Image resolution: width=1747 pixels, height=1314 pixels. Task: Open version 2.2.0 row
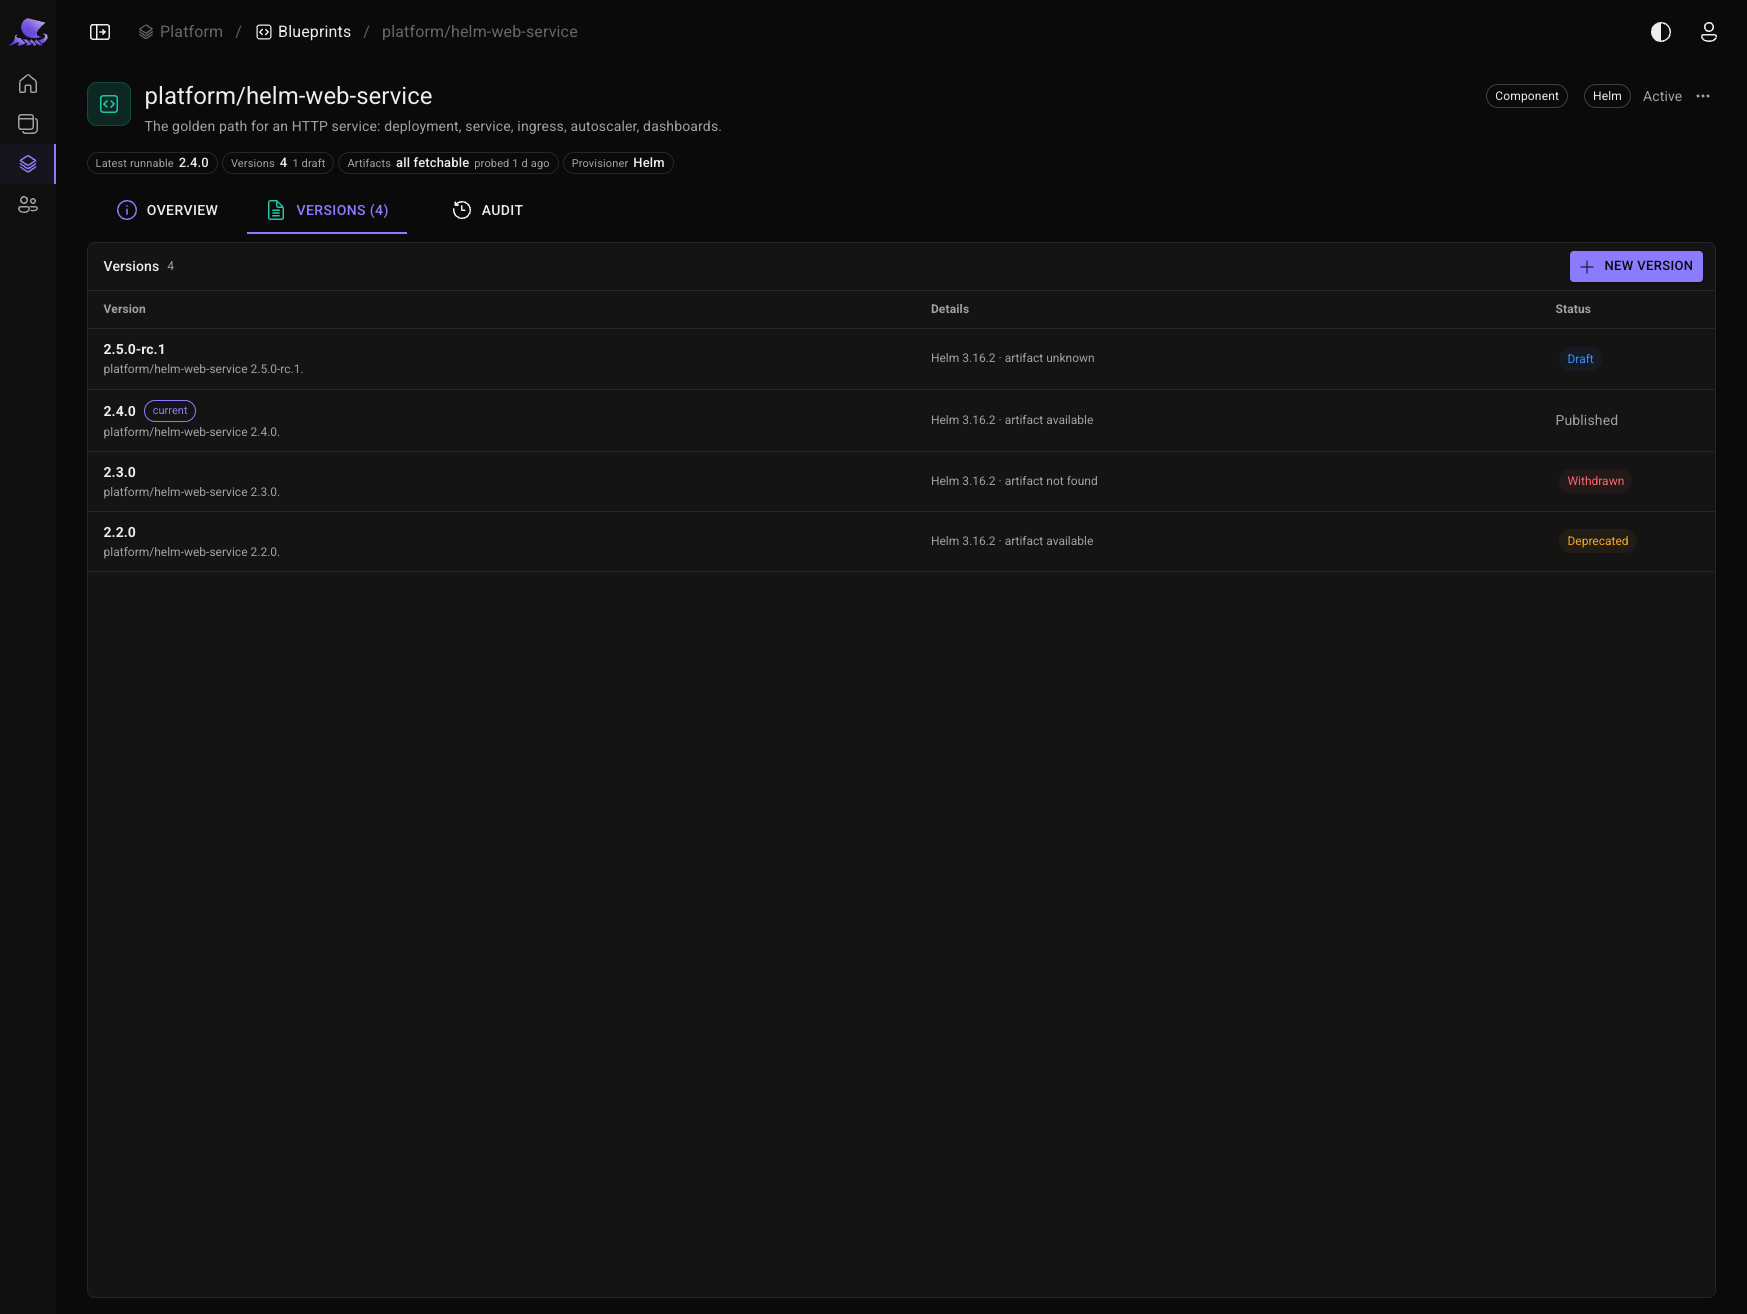coord(901,541)
